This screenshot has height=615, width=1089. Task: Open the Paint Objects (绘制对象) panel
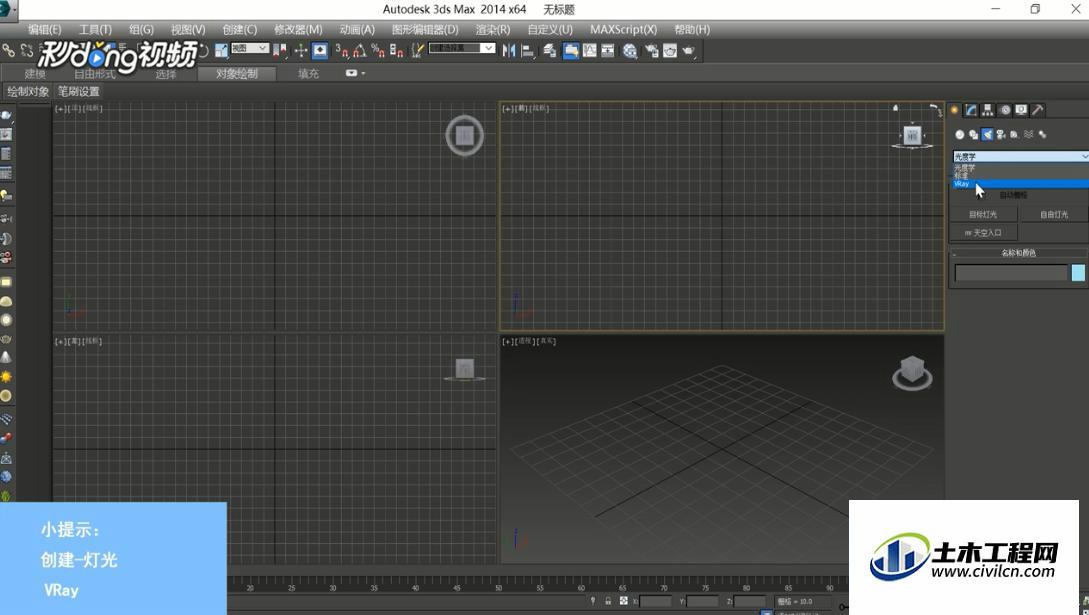click(x=28, y=92)
